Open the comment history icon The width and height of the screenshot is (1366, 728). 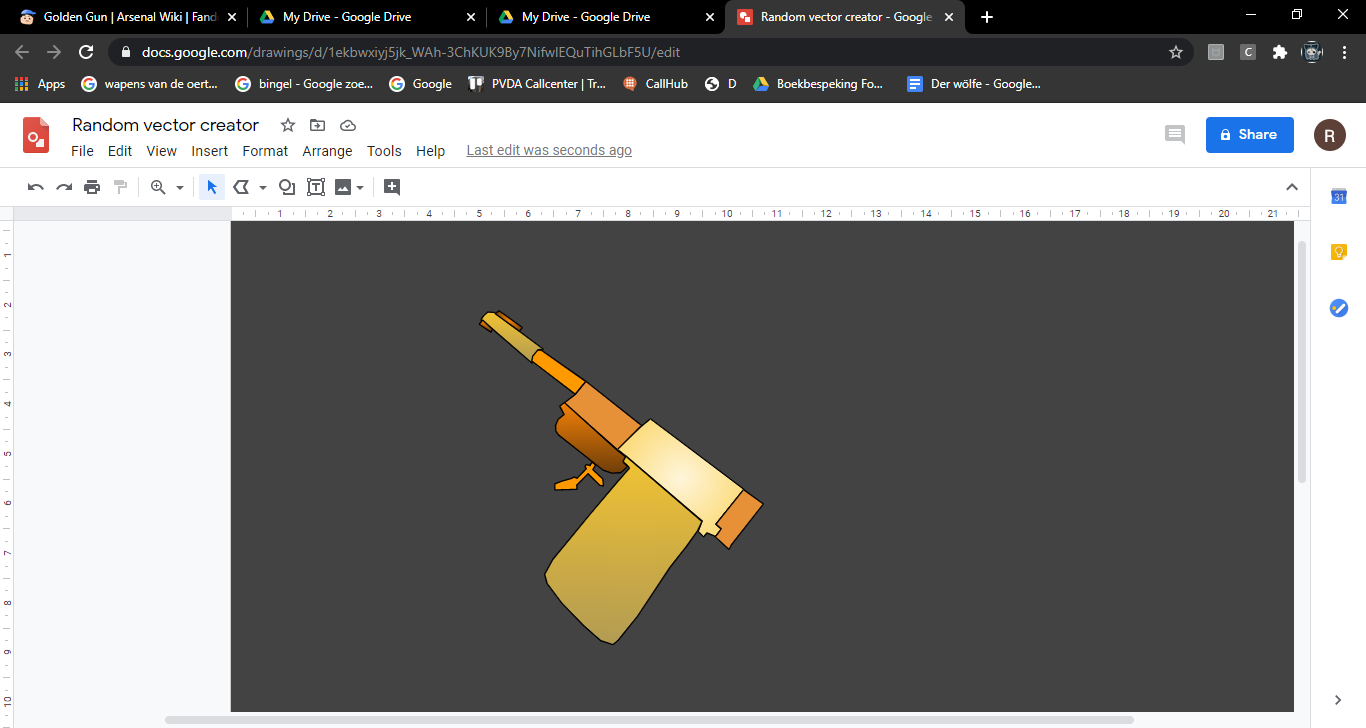click(x=1175, y=134)
